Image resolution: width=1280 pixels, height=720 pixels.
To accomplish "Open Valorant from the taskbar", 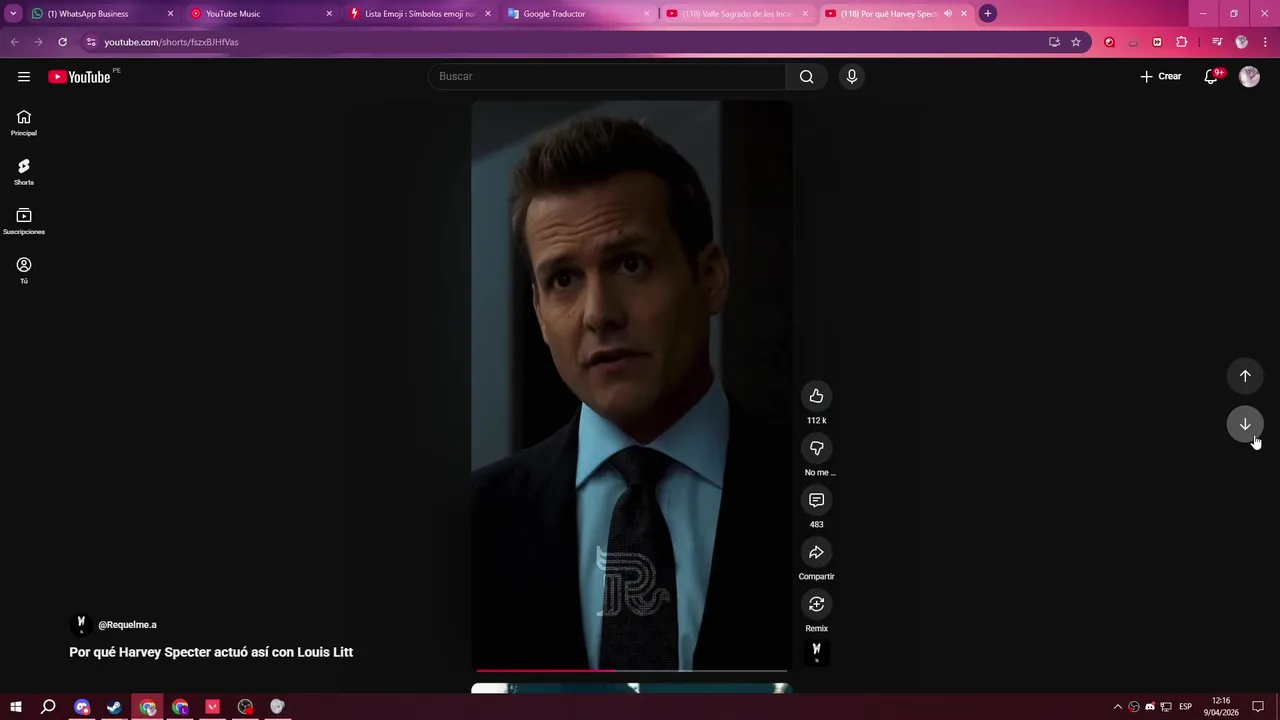I will pyautogui.click(x=212, y=707).
